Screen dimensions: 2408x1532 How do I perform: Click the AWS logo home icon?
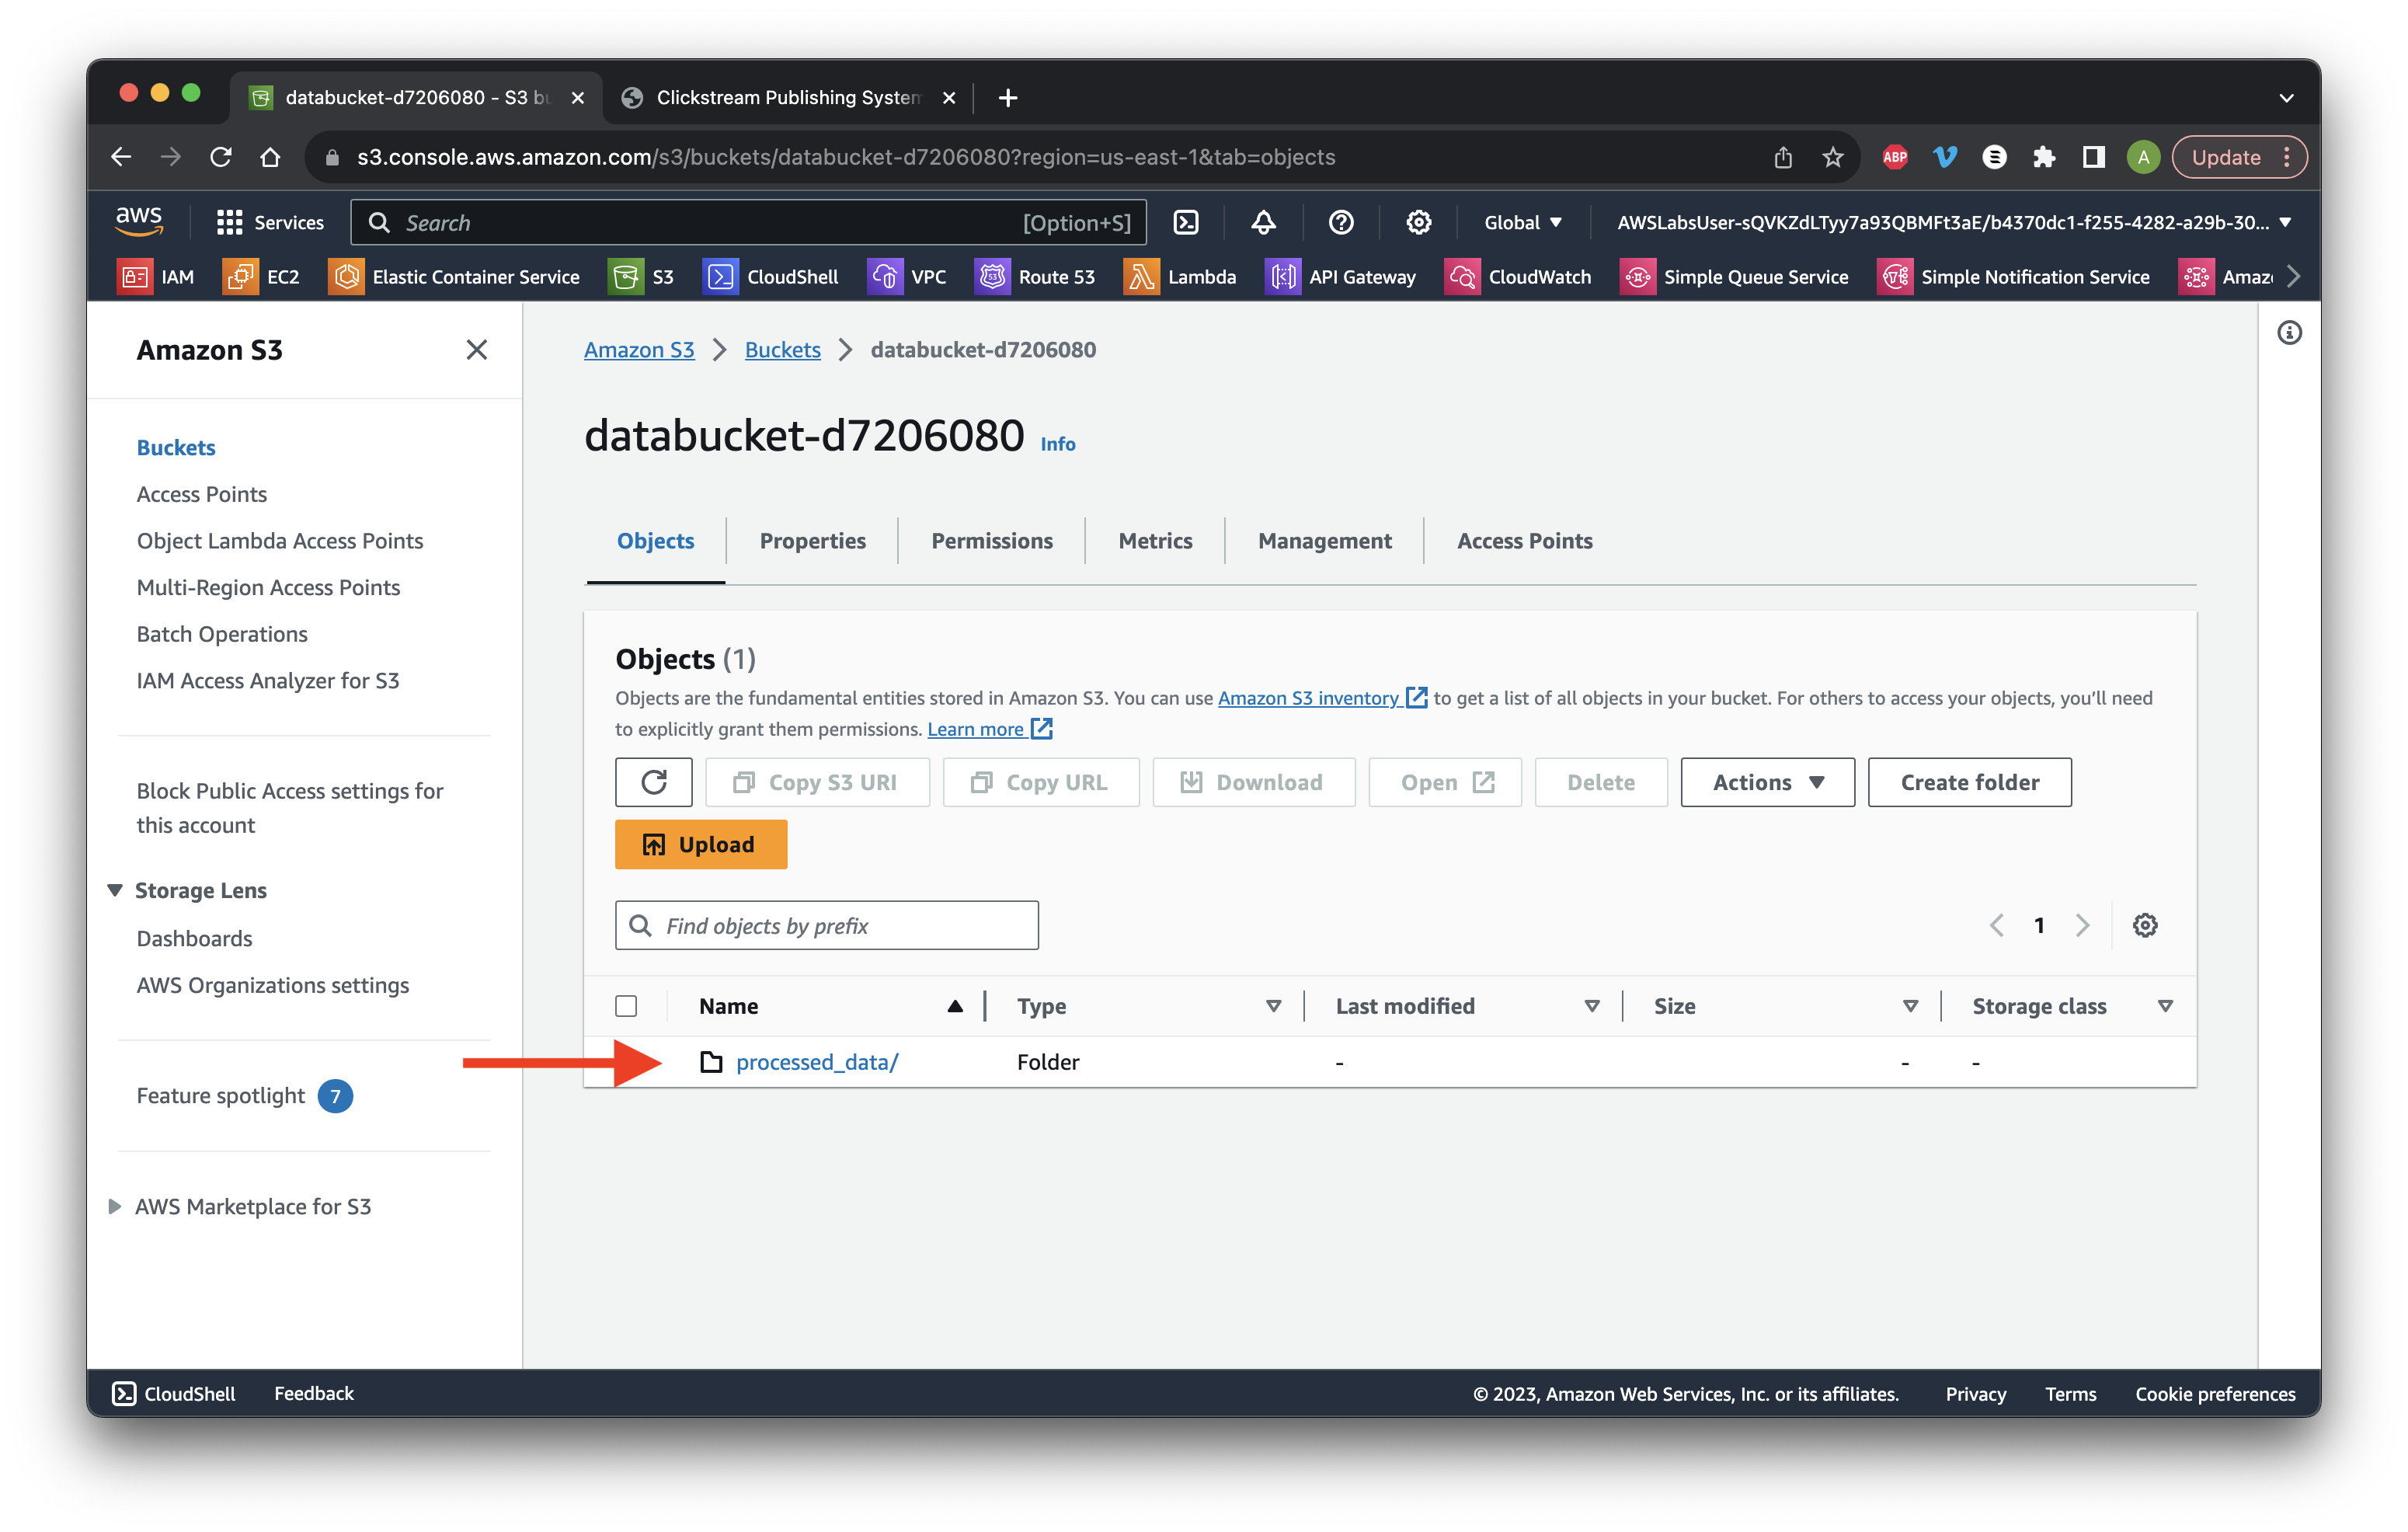(x=139, y=221)
